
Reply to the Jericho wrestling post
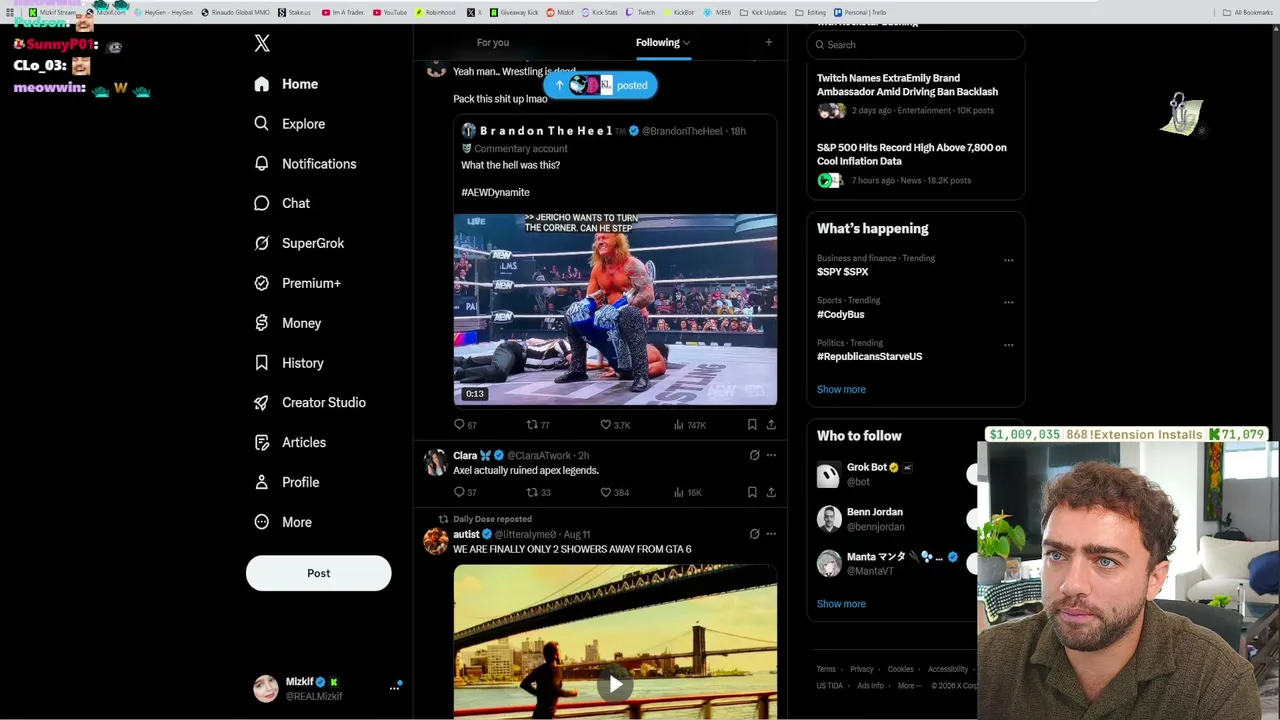point(460,425)
